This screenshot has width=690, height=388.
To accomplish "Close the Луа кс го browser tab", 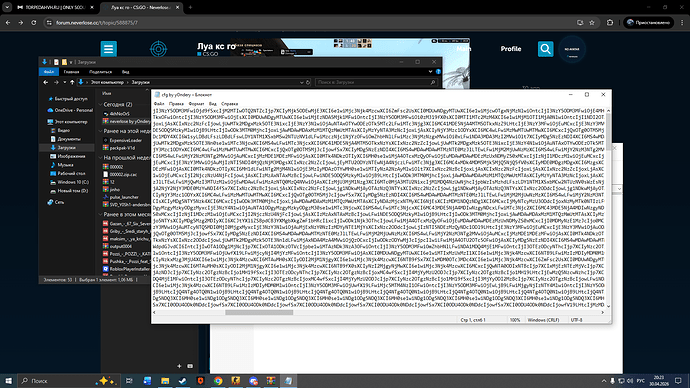I will click(177, 7).
